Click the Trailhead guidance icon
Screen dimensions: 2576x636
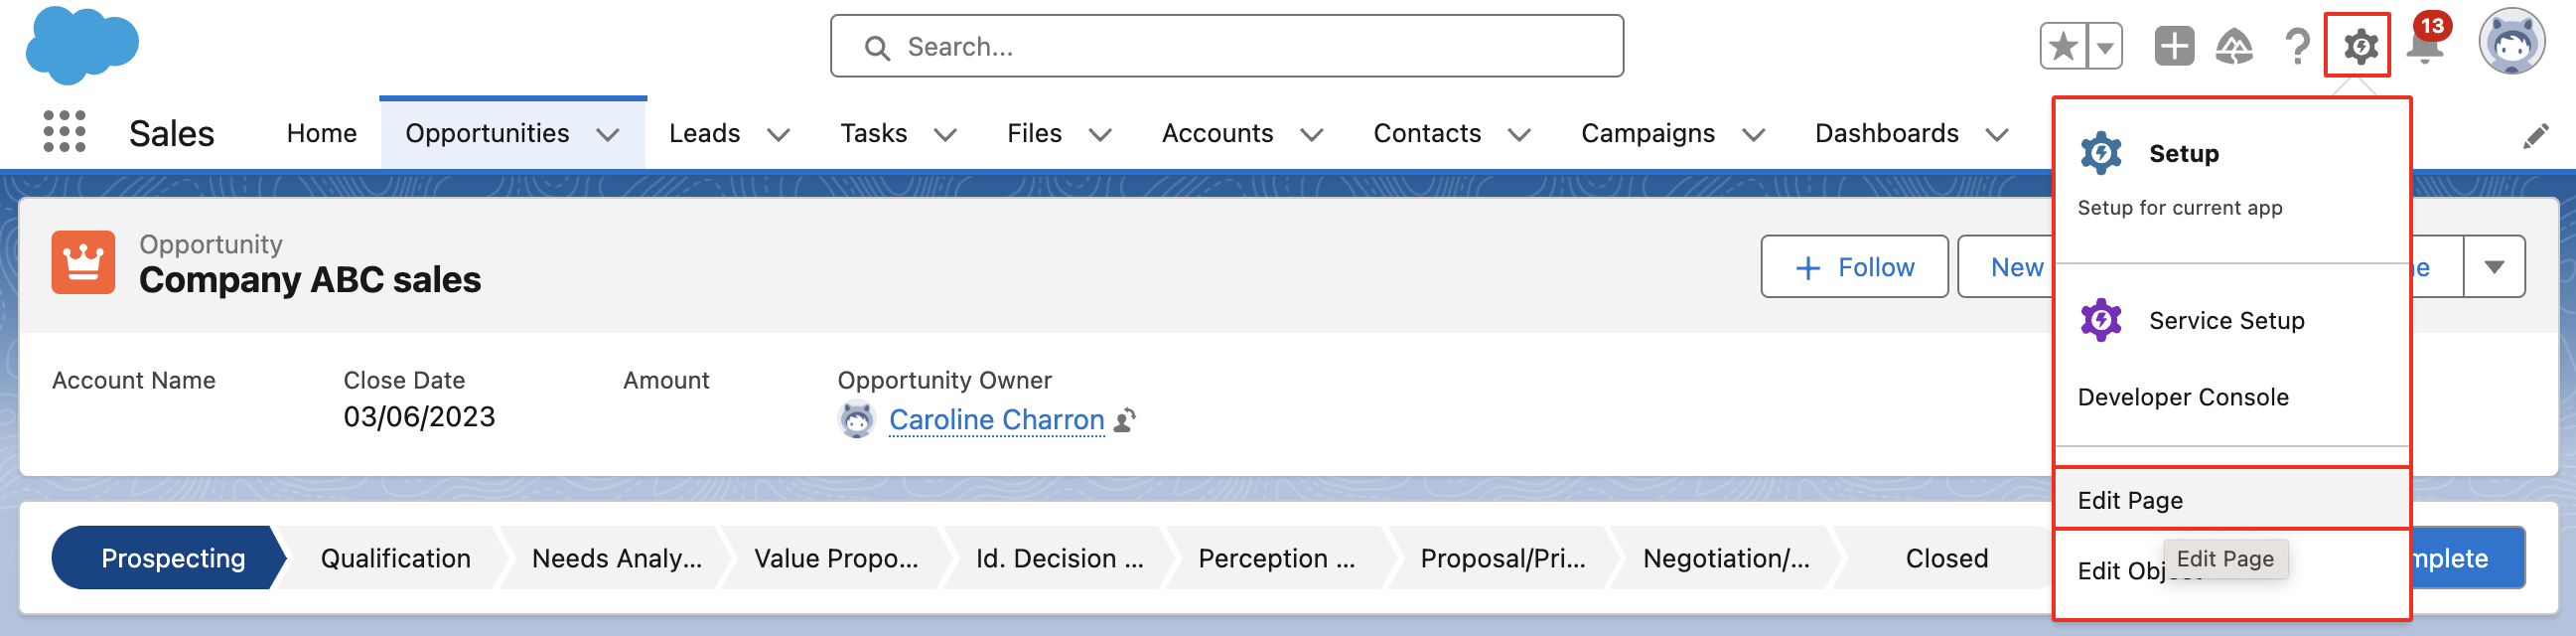tap(2234, 46)
